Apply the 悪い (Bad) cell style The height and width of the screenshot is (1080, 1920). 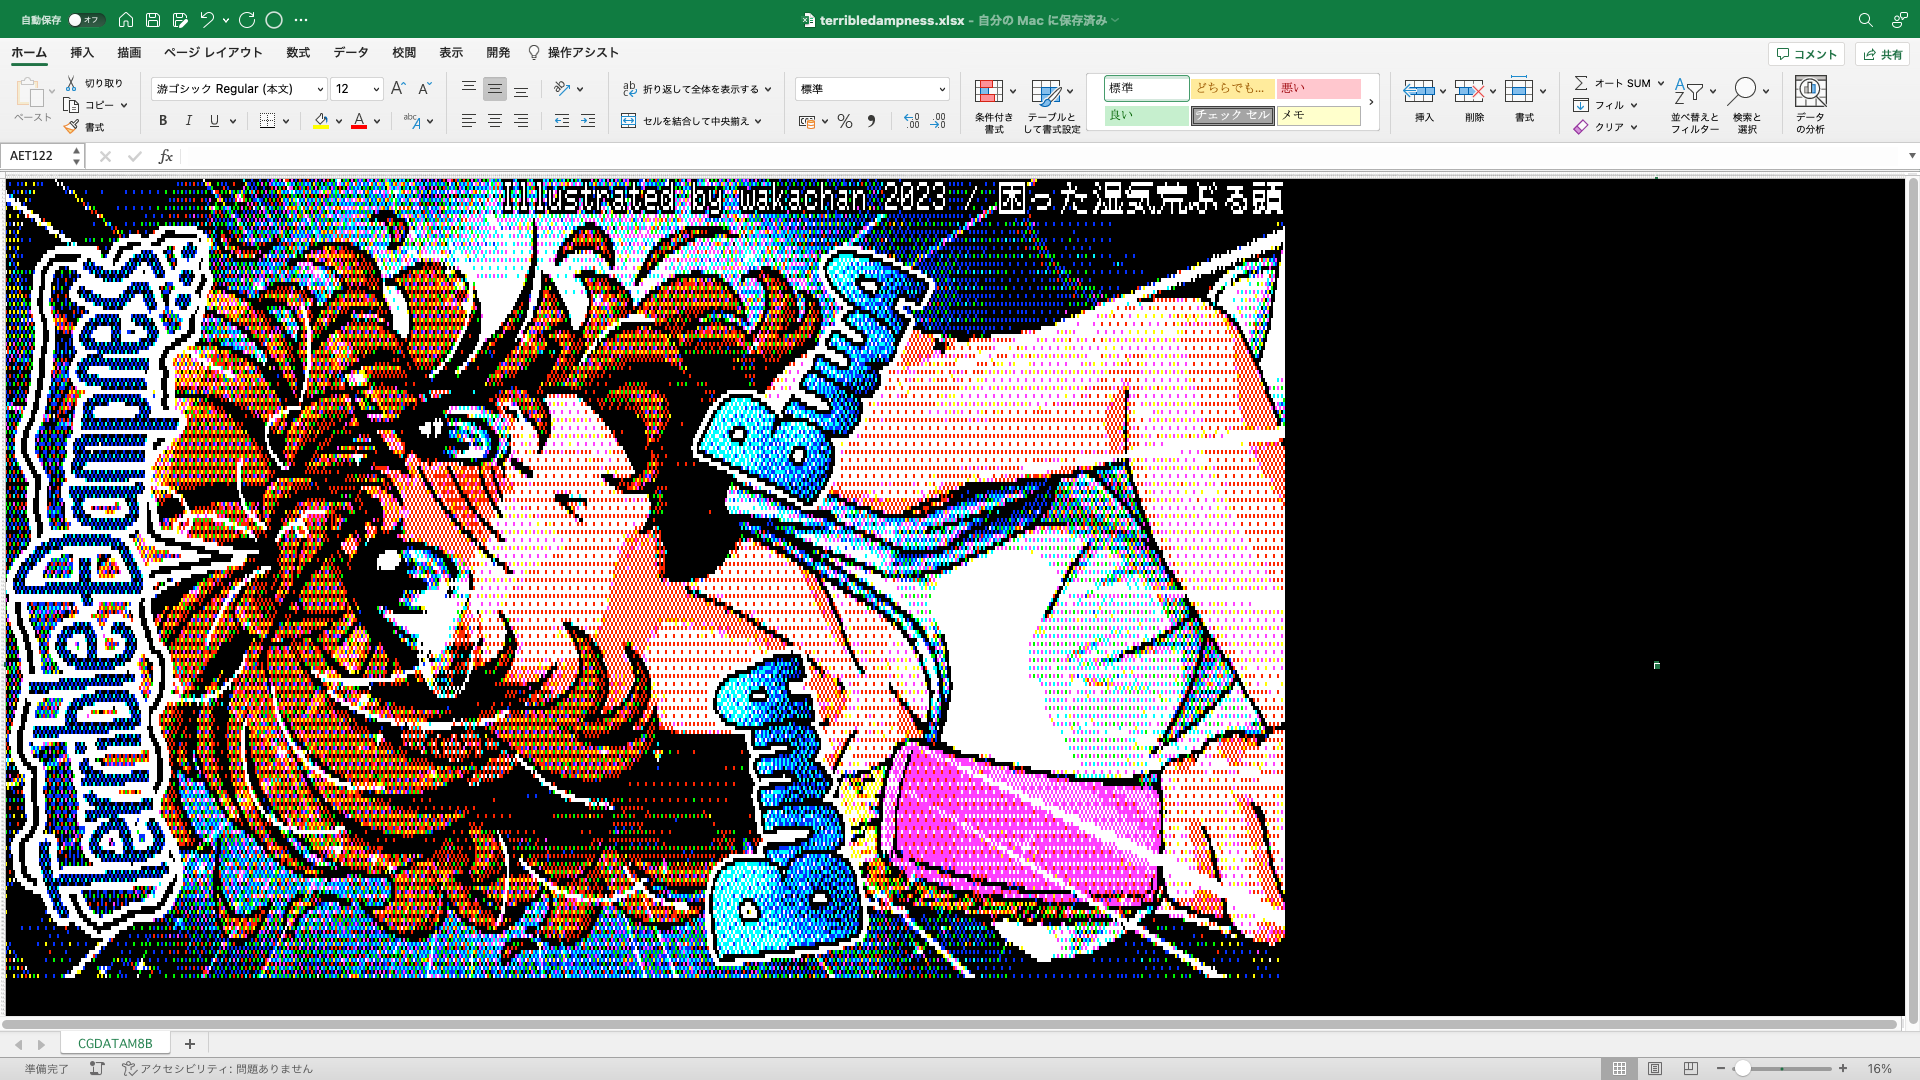(x=1318, y=88)
